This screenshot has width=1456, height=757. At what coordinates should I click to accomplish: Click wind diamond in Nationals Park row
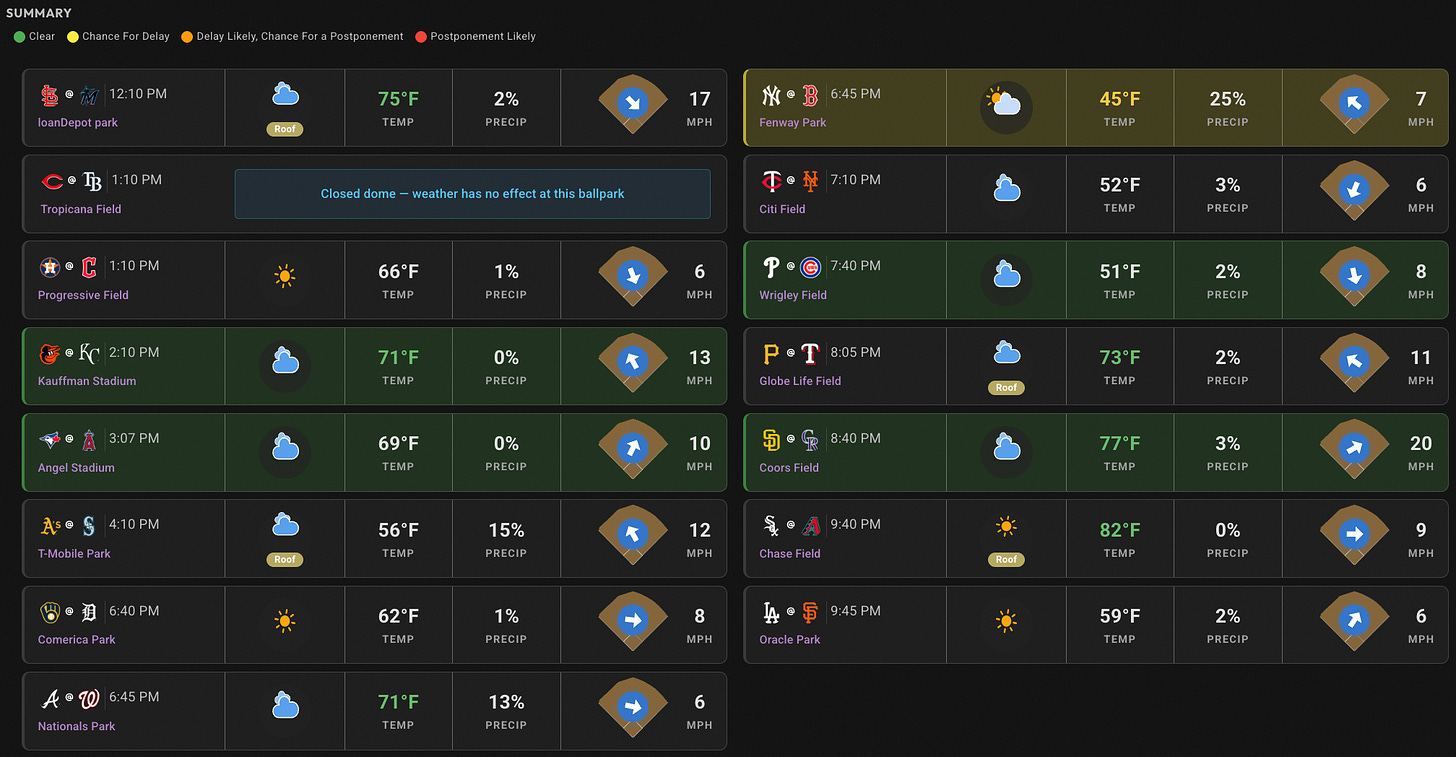632,706
